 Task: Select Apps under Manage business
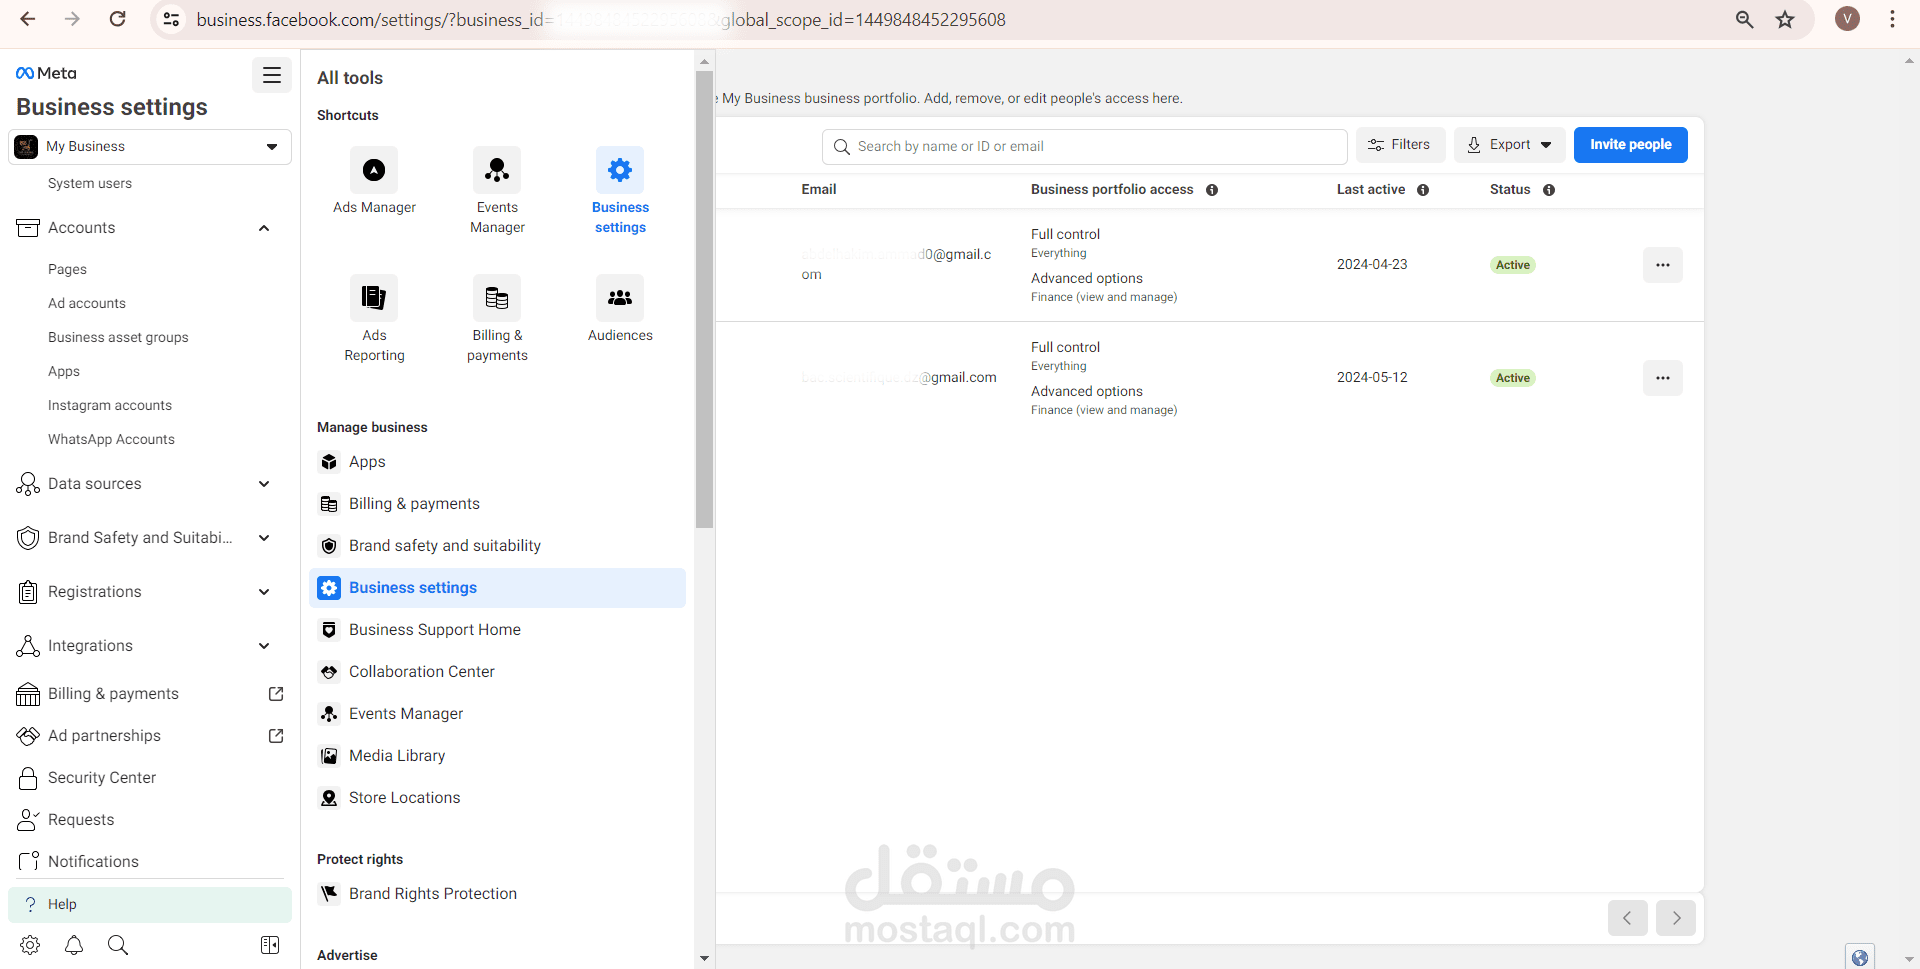[x=497, y=462]
